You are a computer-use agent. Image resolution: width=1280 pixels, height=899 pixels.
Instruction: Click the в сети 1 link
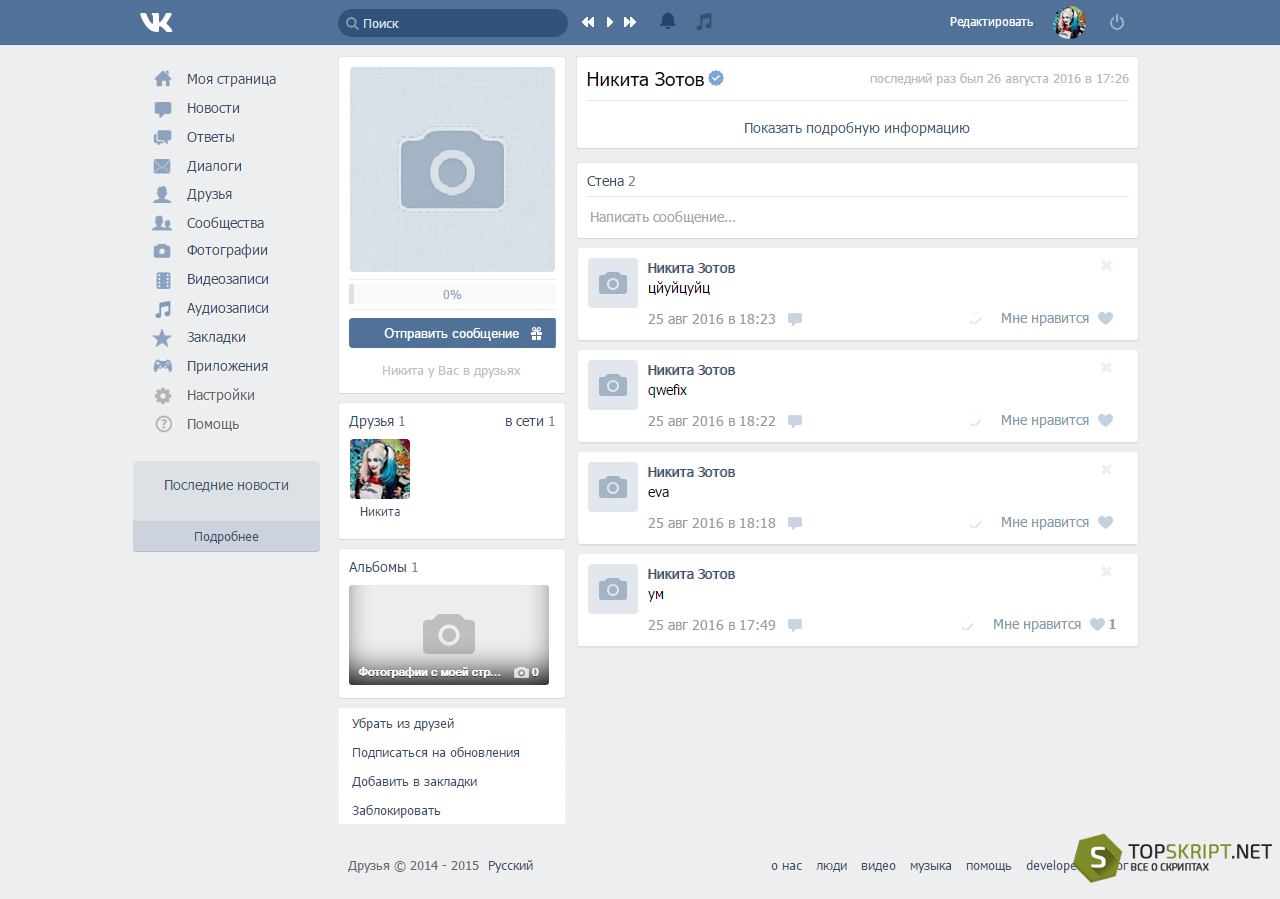coord(530,421)
